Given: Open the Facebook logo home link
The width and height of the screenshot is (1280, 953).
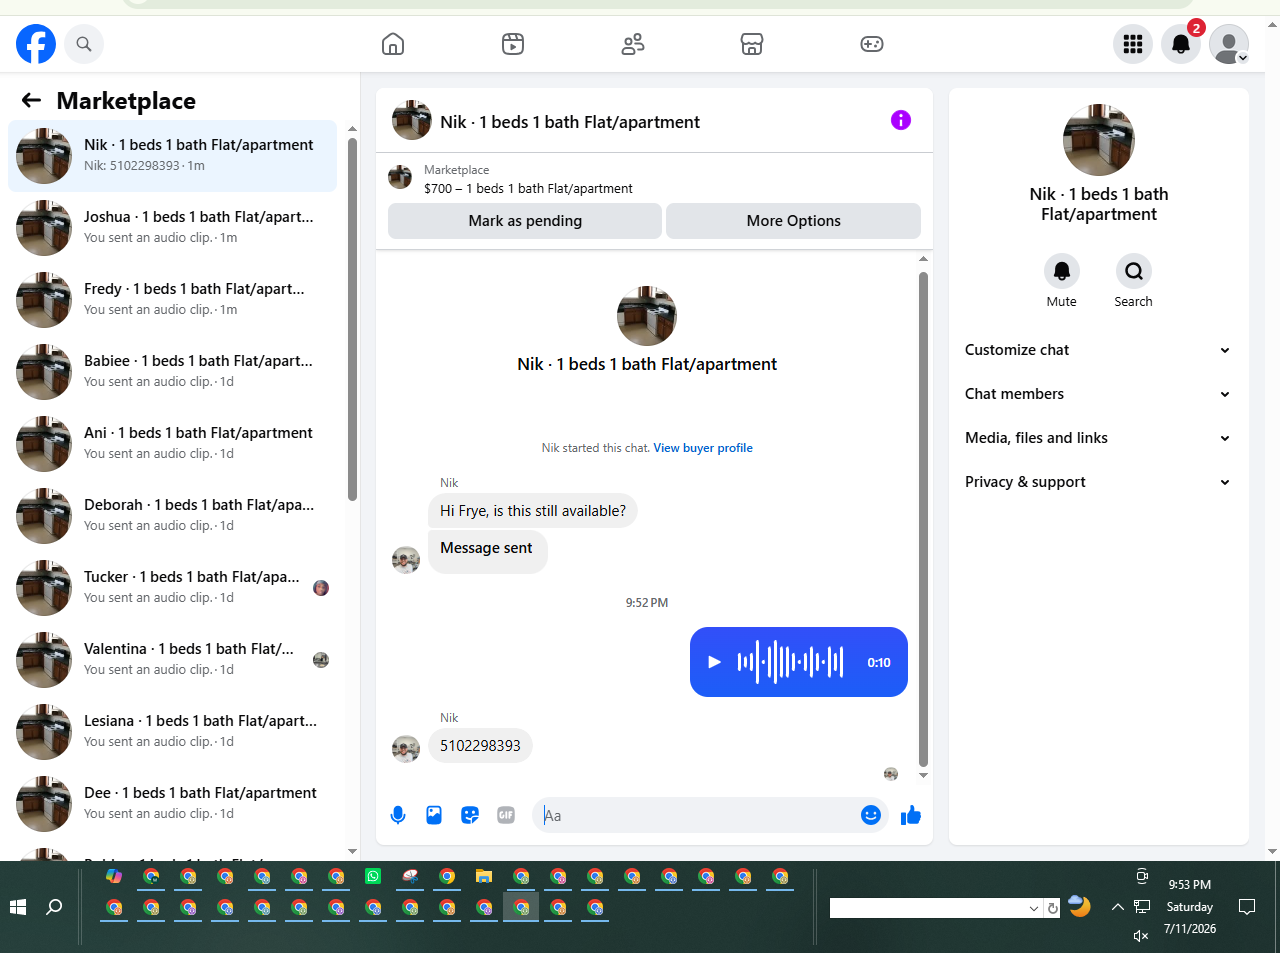Looking at the screenshot, I should (x=36, y=44).
